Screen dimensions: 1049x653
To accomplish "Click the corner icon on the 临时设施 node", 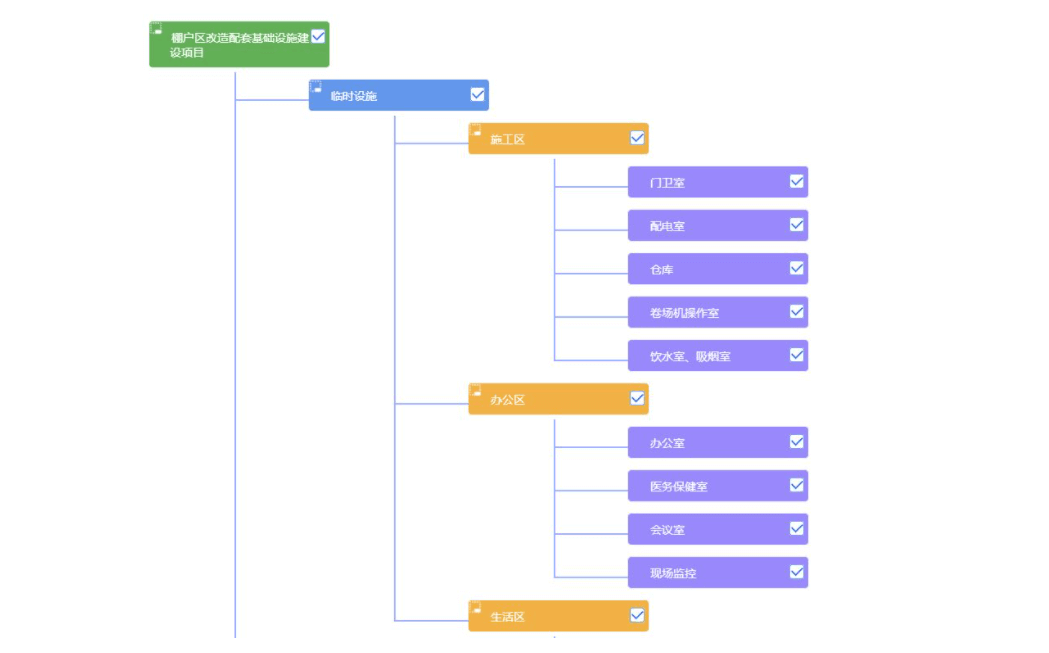I will point(316,87).
